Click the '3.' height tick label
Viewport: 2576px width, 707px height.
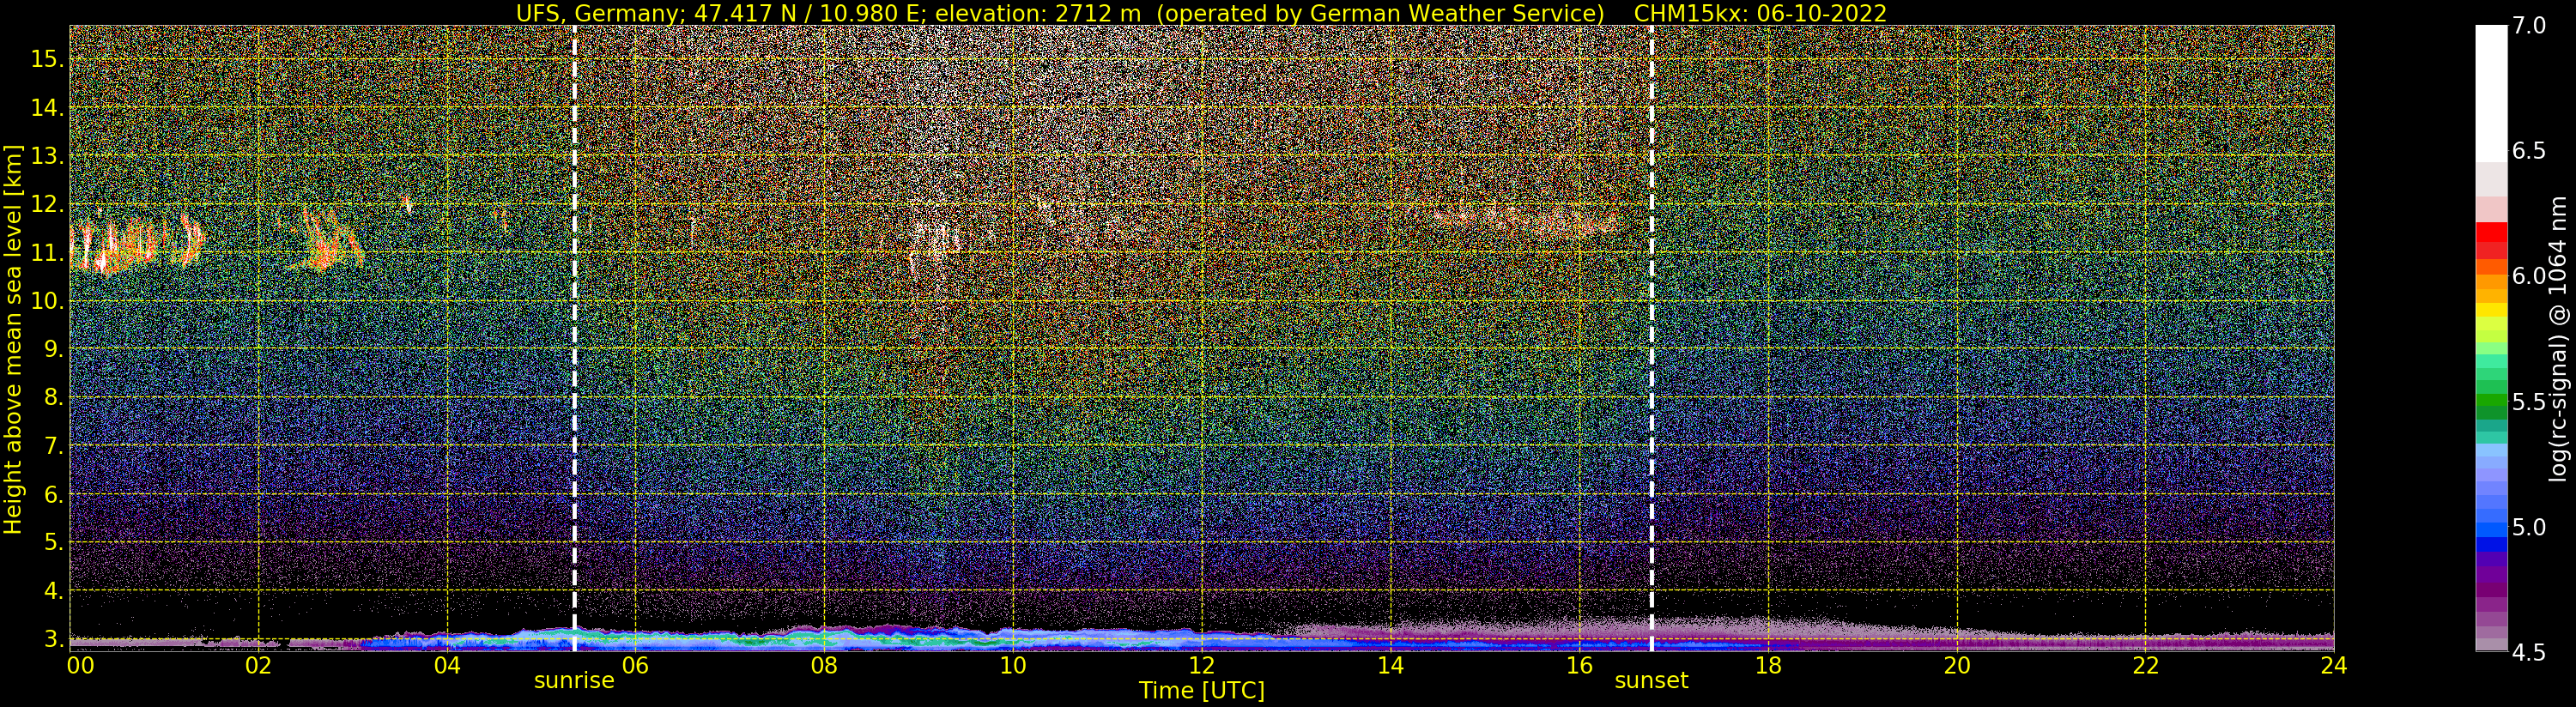tap(53, 639)
